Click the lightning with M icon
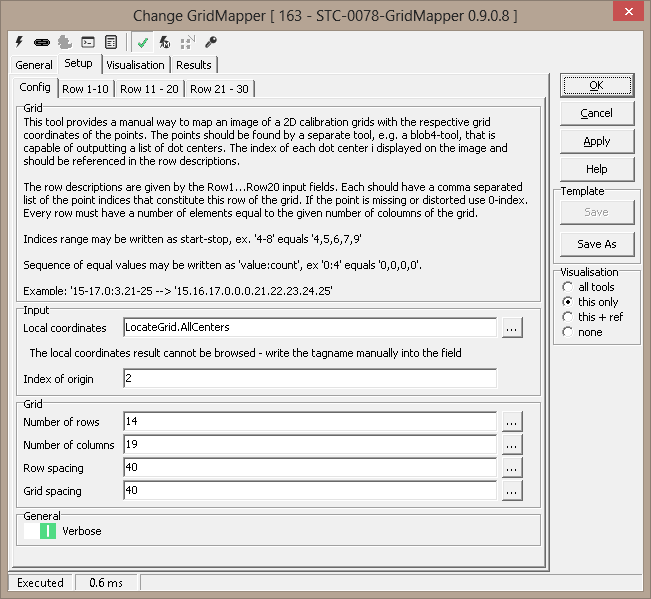 pos(165,42)
